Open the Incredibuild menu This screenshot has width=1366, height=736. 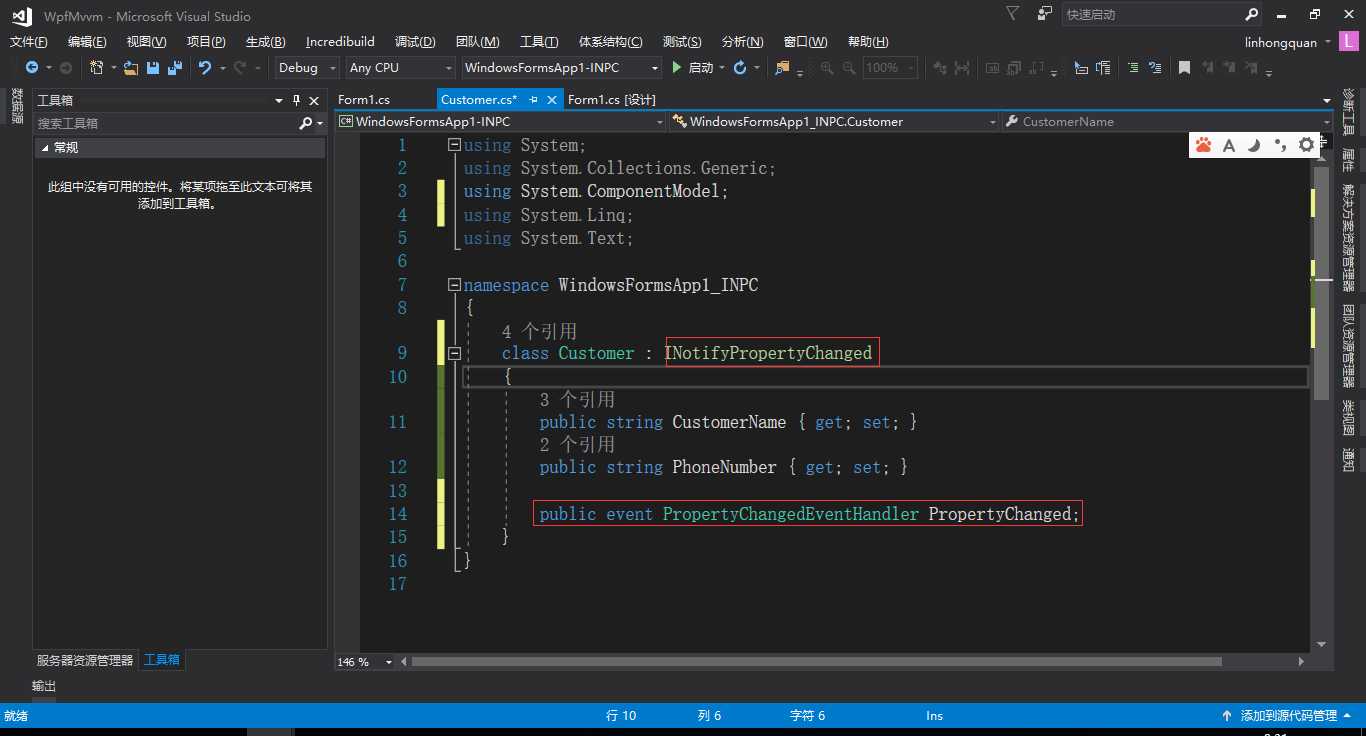click(340, 42)
